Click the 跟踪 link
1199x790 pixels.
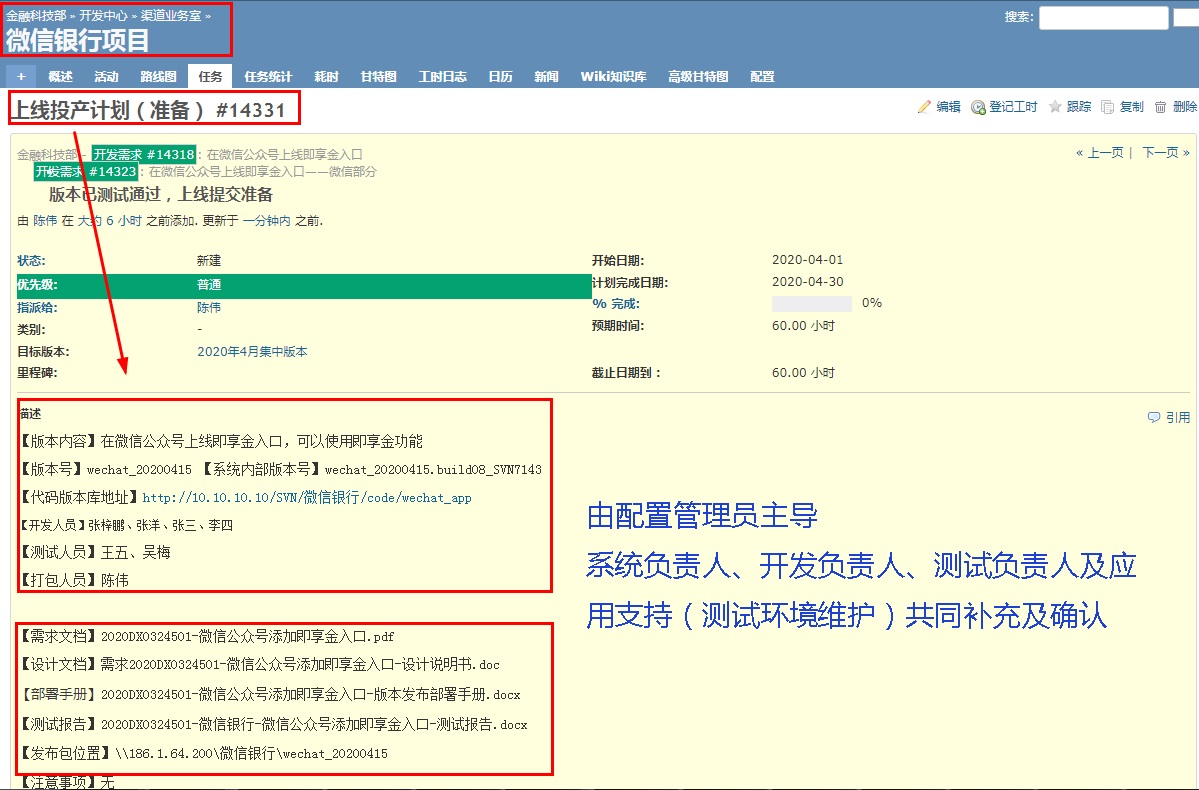(x=1079, y=107)
